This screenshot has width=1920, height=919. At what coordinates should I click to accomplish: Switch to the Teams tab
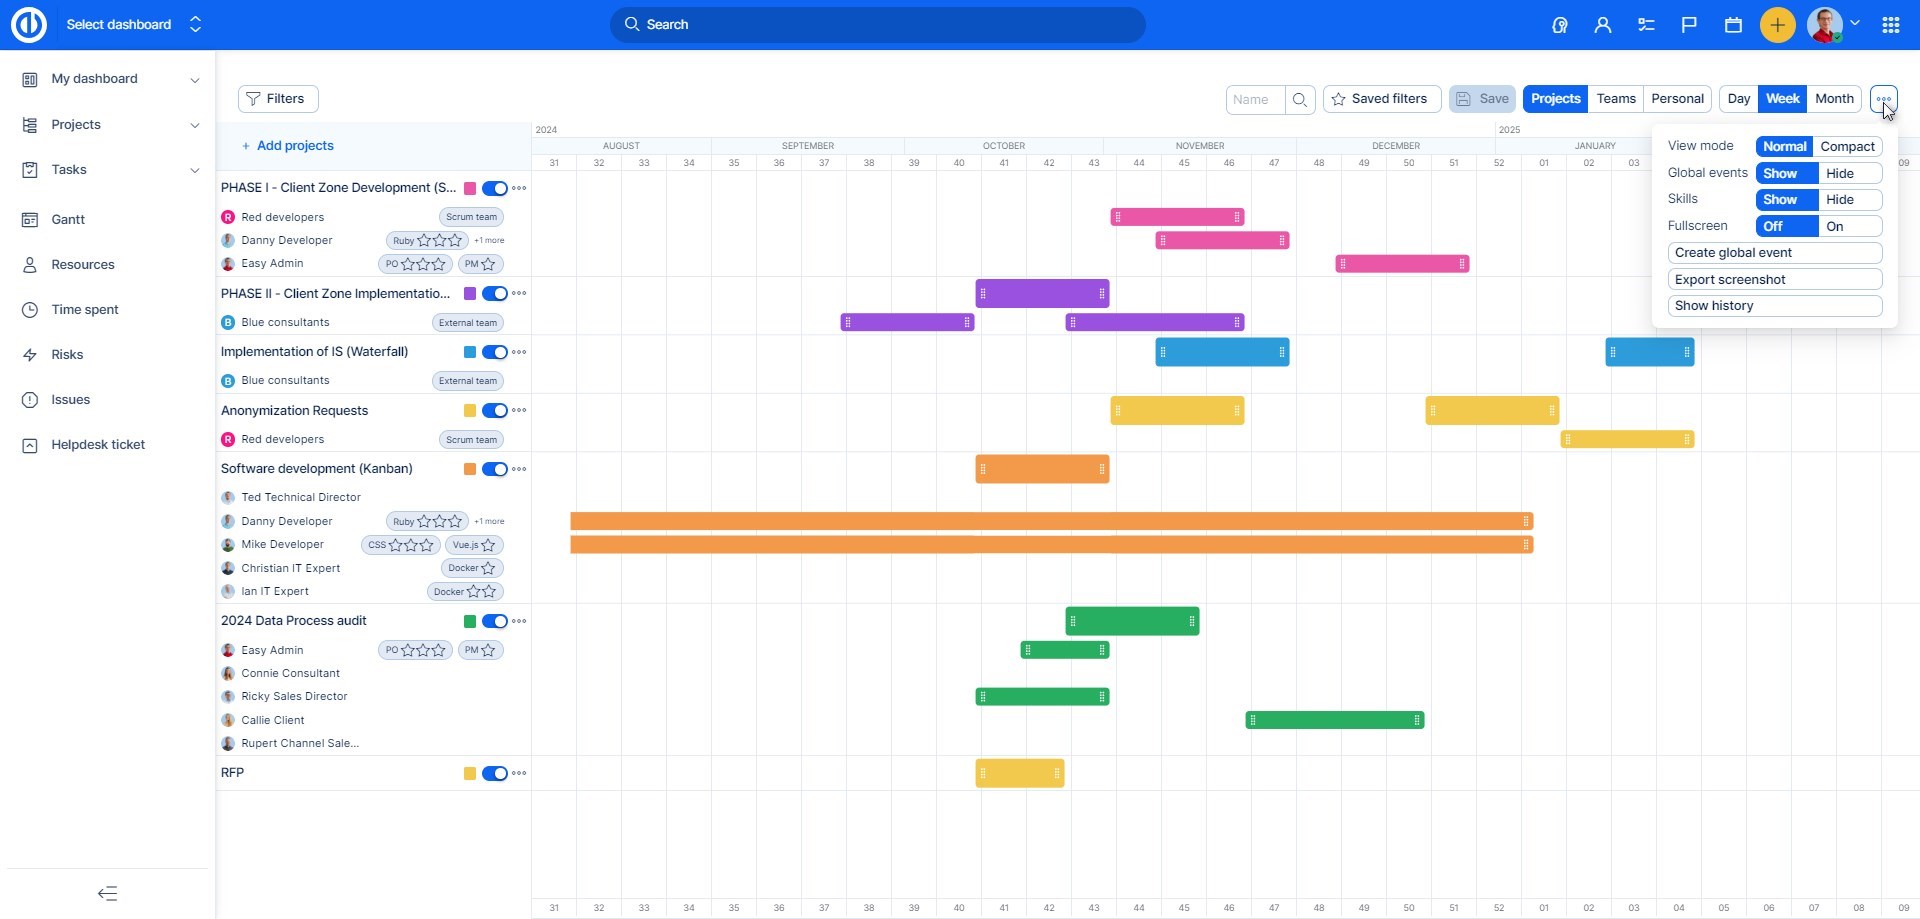coord(1615,99)
